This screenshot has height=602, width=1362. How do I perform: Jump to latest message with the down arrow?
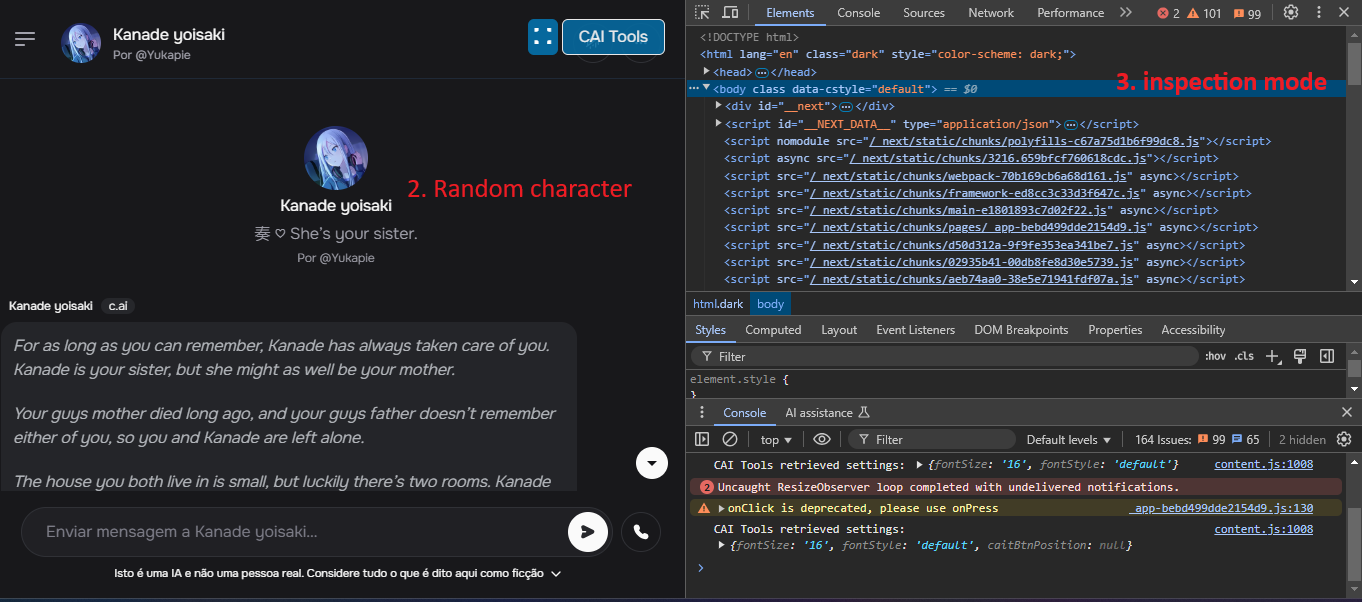pyautogui.click(x=652, y=463)
